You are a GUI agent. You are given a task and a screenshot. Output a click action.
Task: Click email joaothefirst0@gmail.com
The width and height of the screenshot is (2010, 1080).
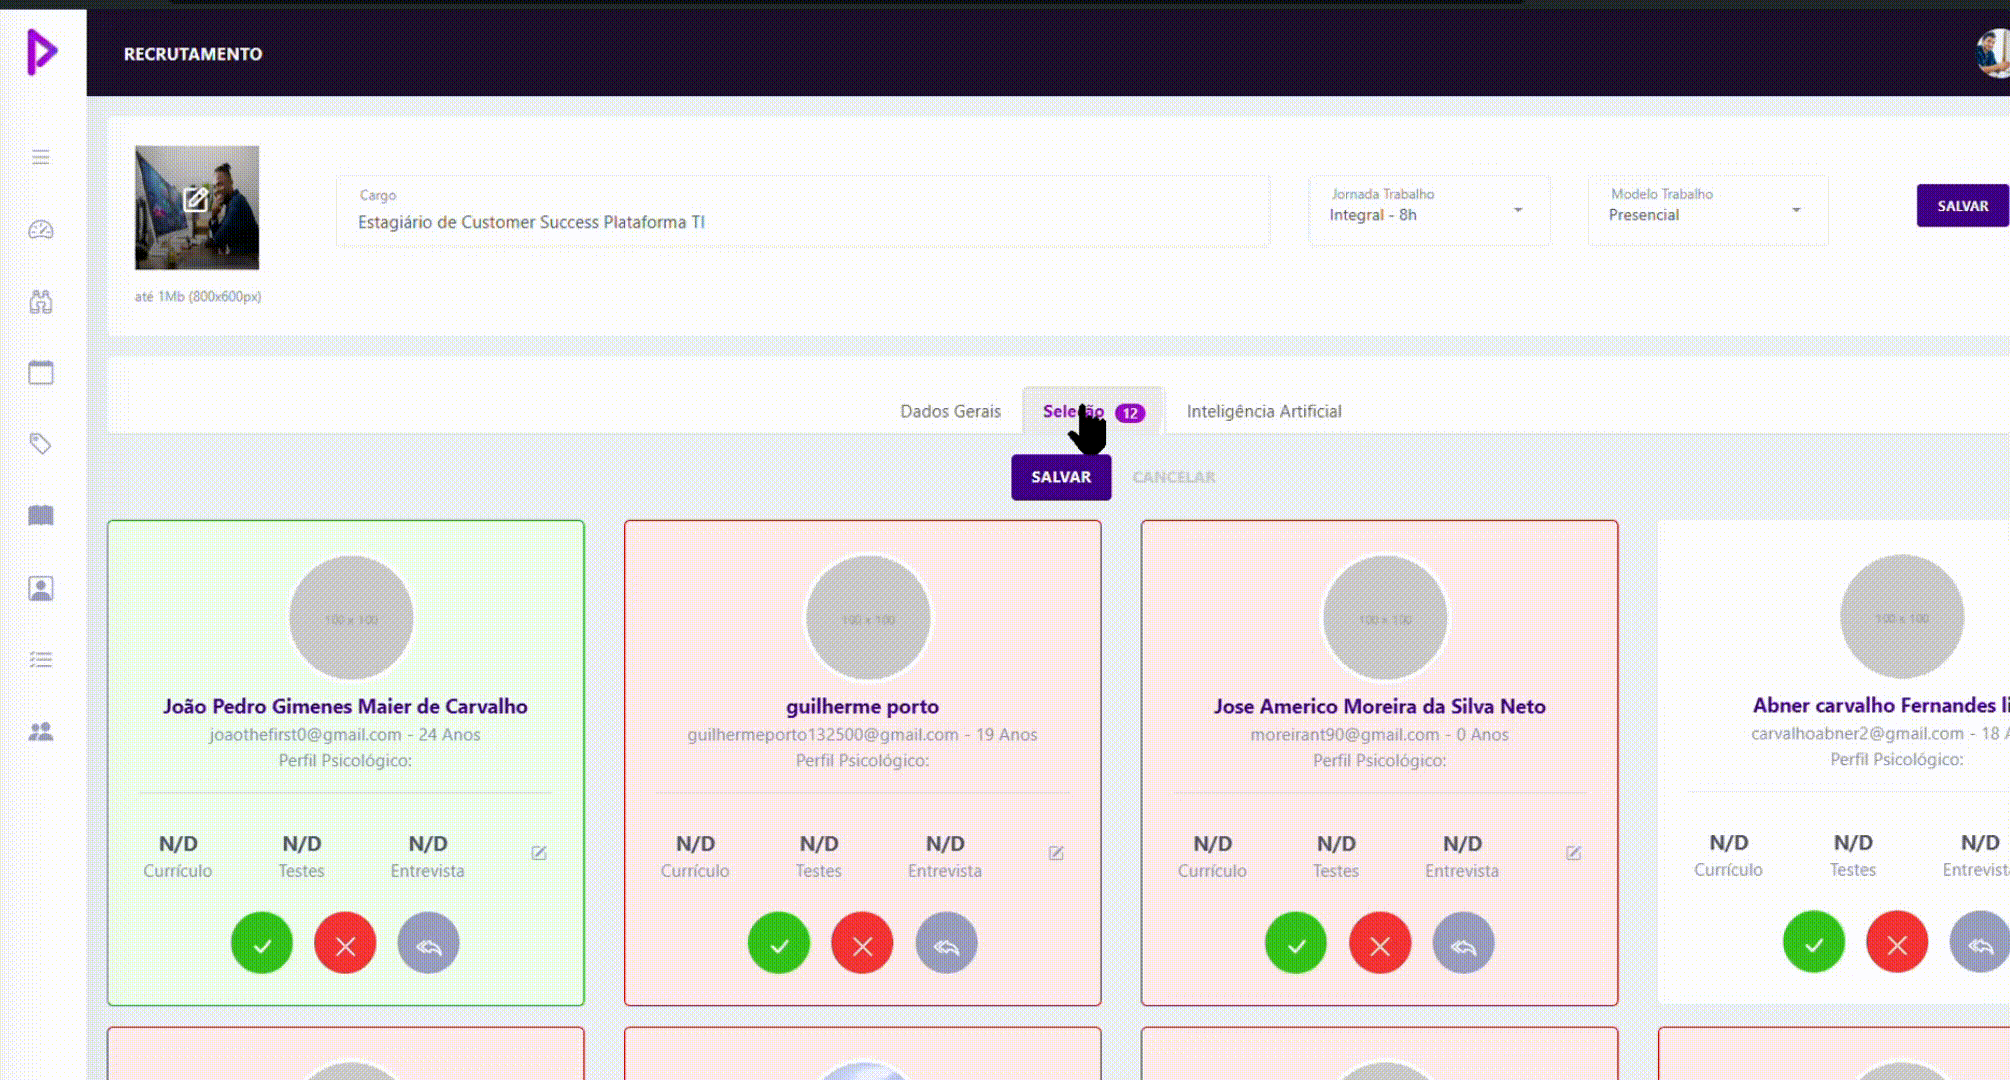pyautogui.click(x=305, y=734)
